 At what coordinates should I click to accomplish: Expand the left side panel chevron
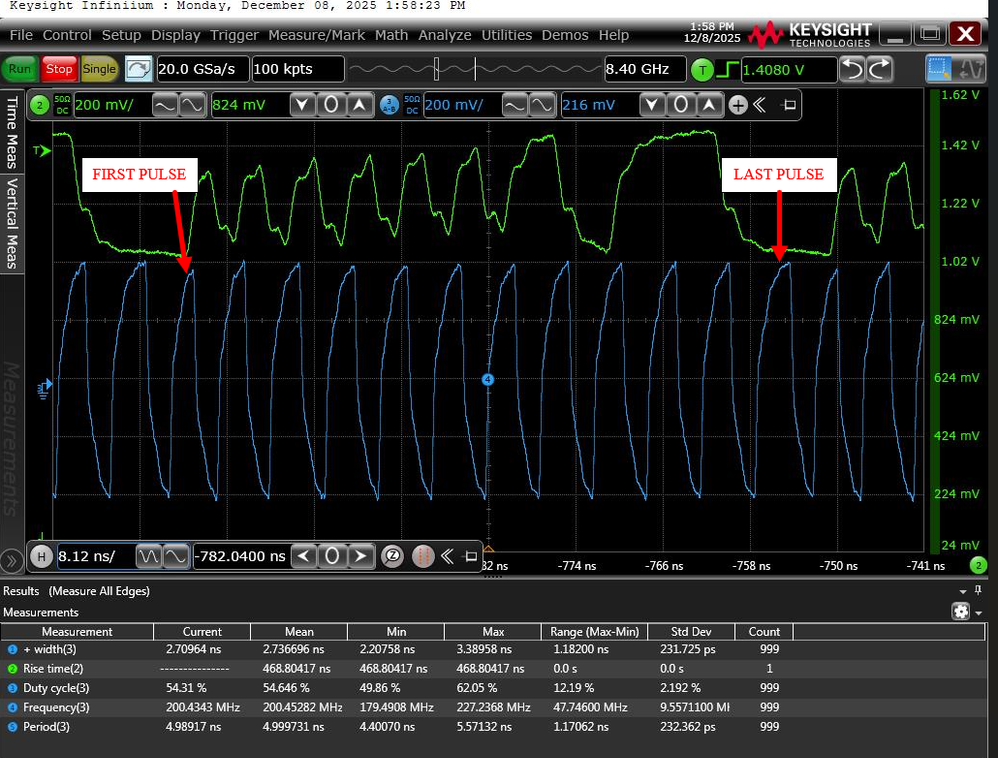(x=12, y=560)
